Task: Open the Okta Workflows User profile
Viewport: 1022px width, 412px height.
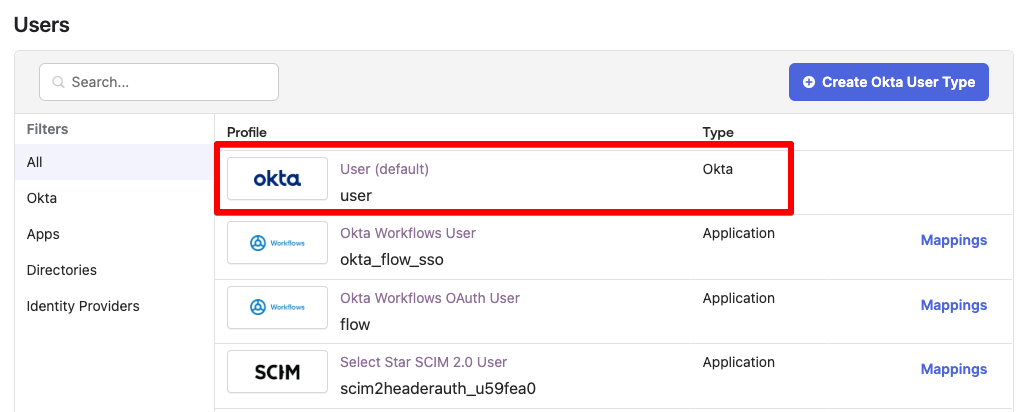Action: tap(408, 233)
